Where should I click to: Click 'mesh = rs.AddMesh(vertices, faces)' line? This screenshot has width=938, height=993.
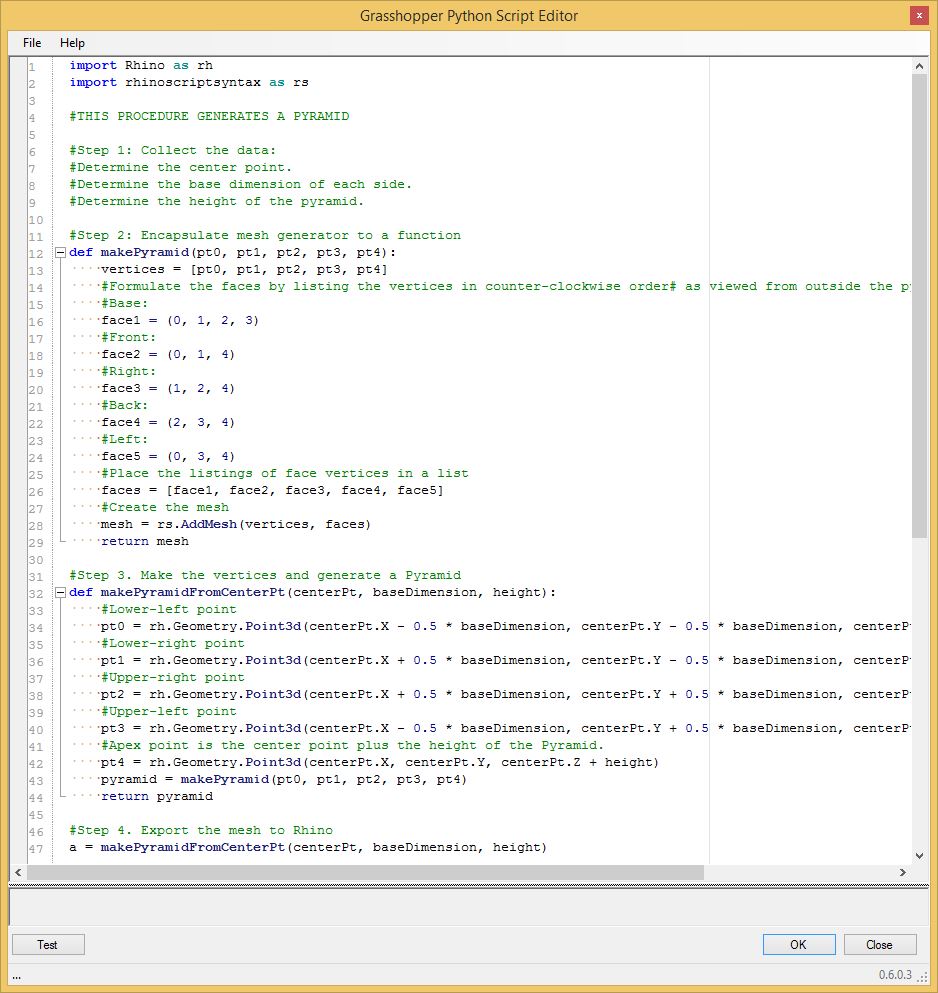click(x=236, y=524)
